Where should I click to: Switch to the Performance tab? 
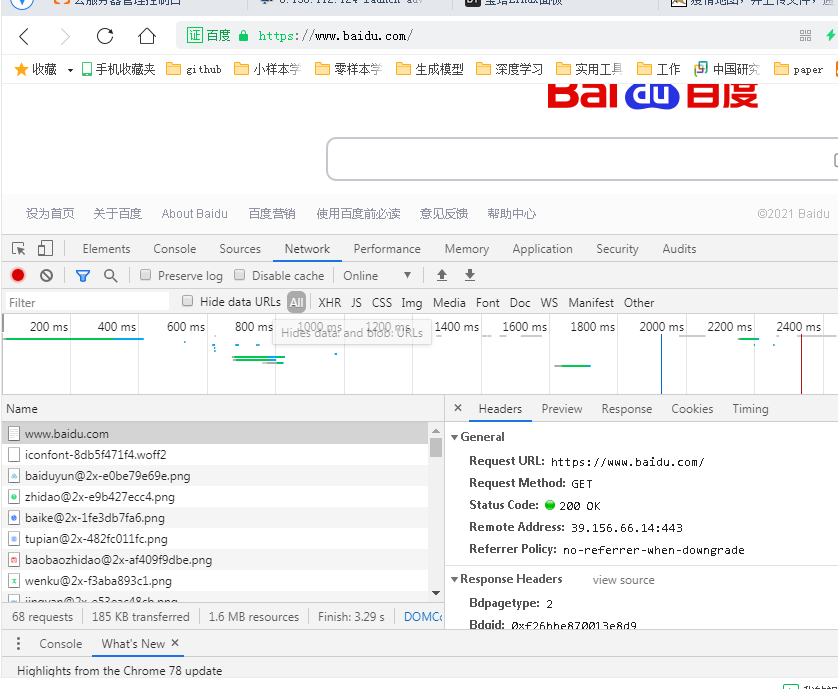(x=387, y=249)
